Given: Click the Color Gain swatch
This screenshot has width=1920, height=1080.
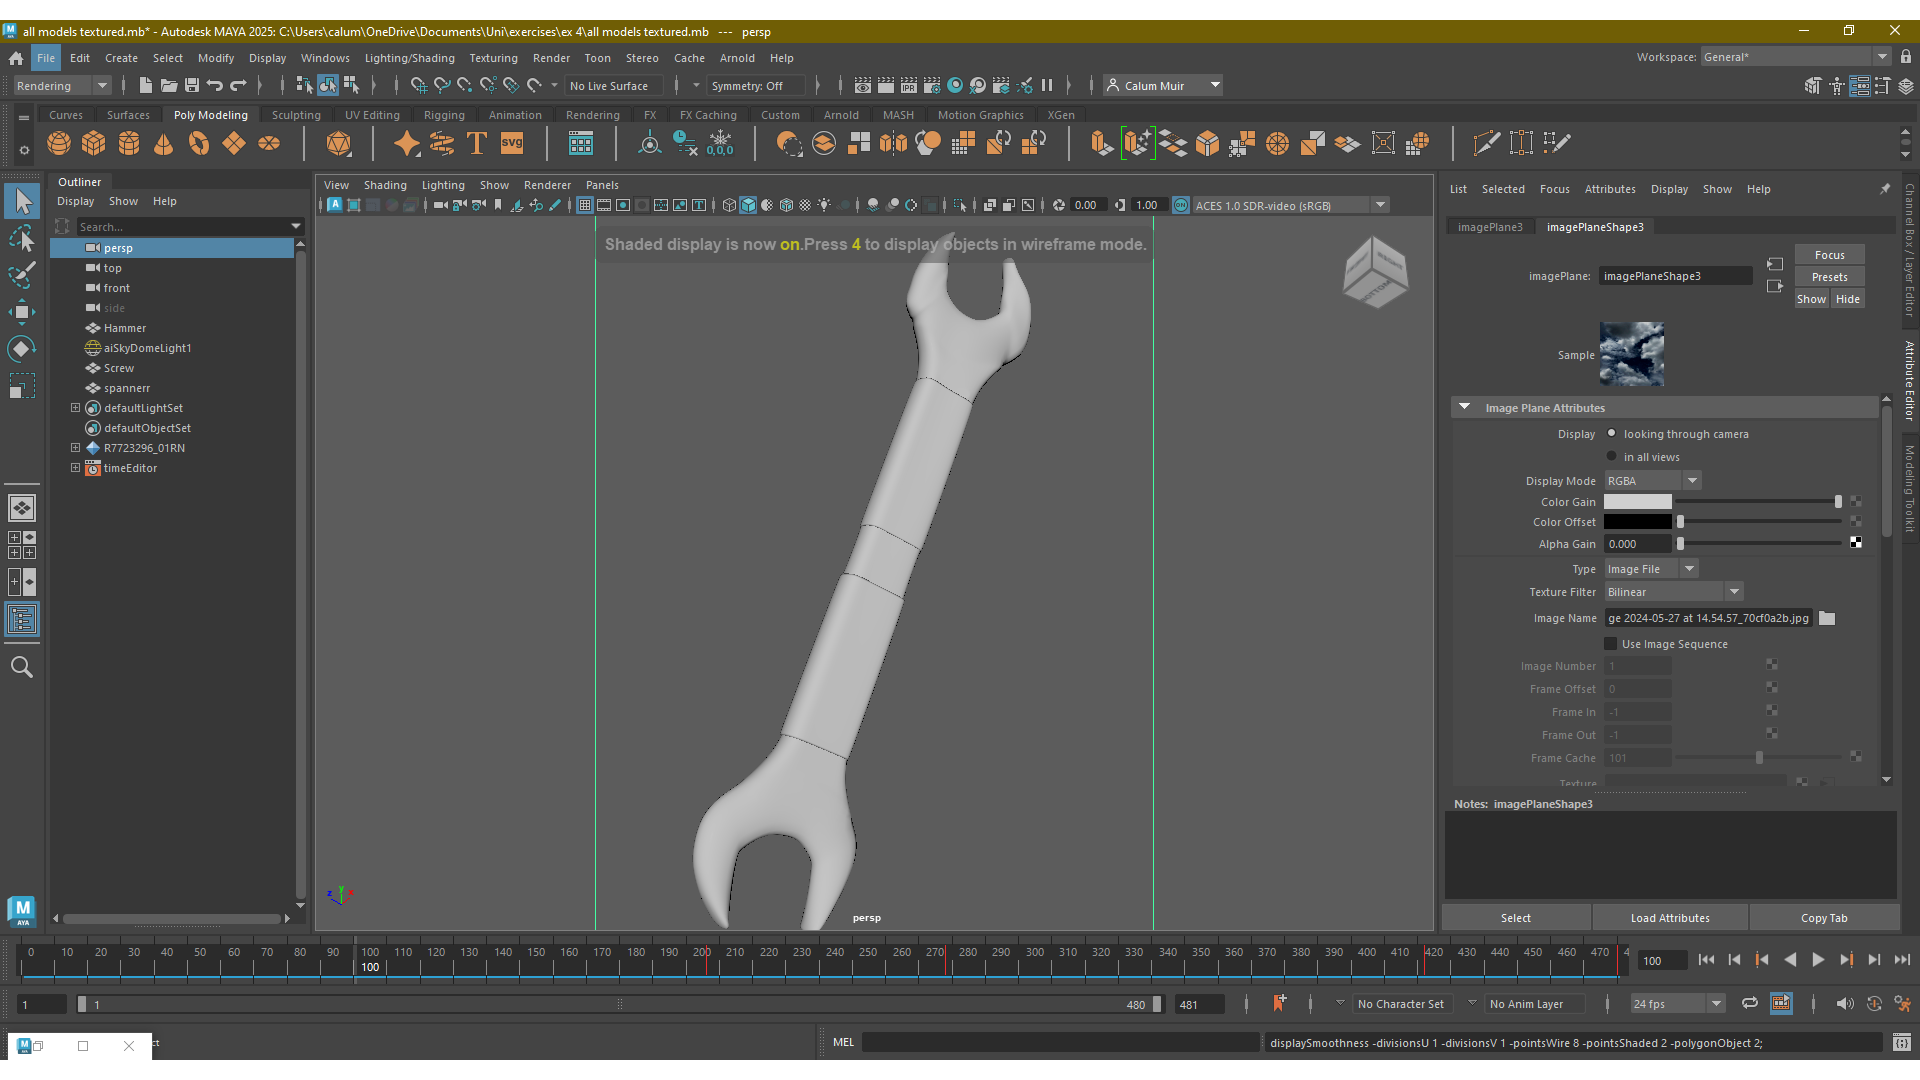Looking at the screenshot, I should (x=1637, y=502).
